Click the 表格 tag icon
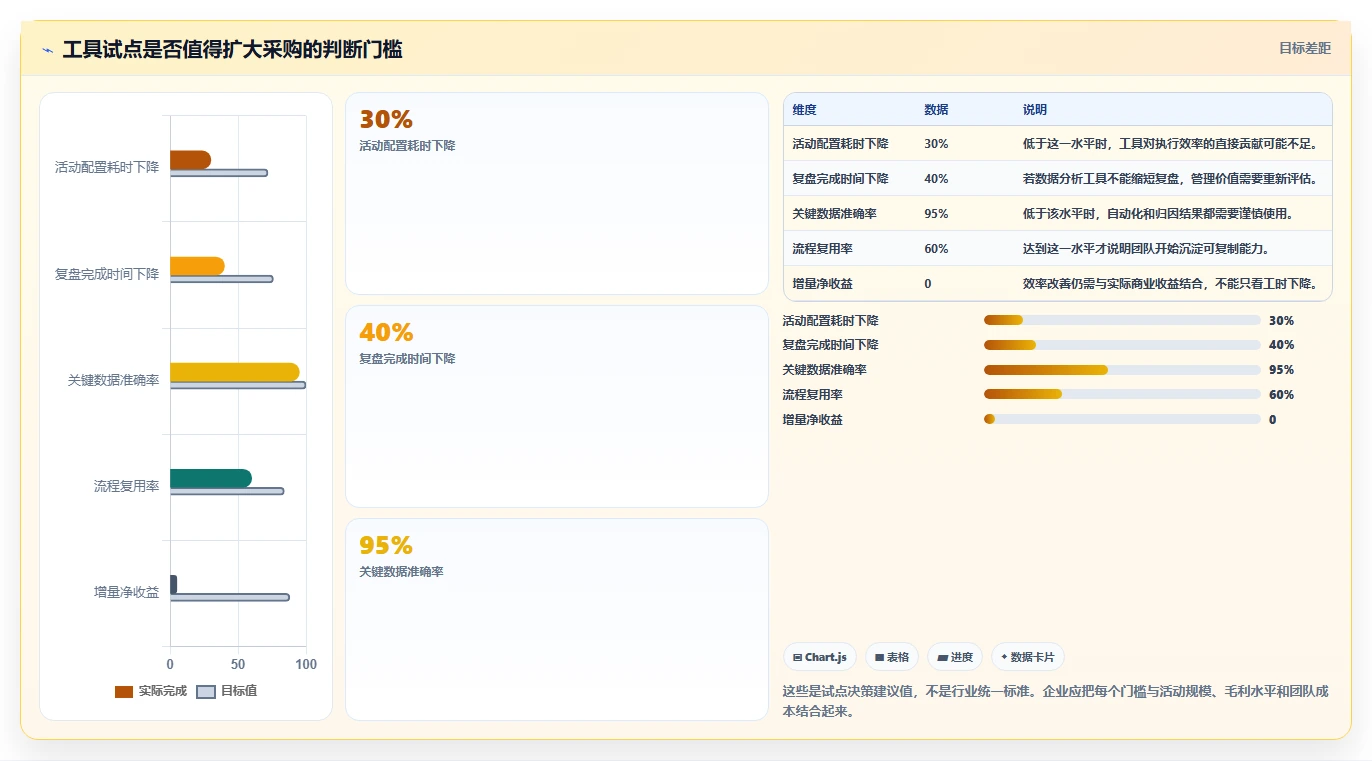Image resolution: width=1372 pixels, height=761 pixels. [x=879, y=657]
